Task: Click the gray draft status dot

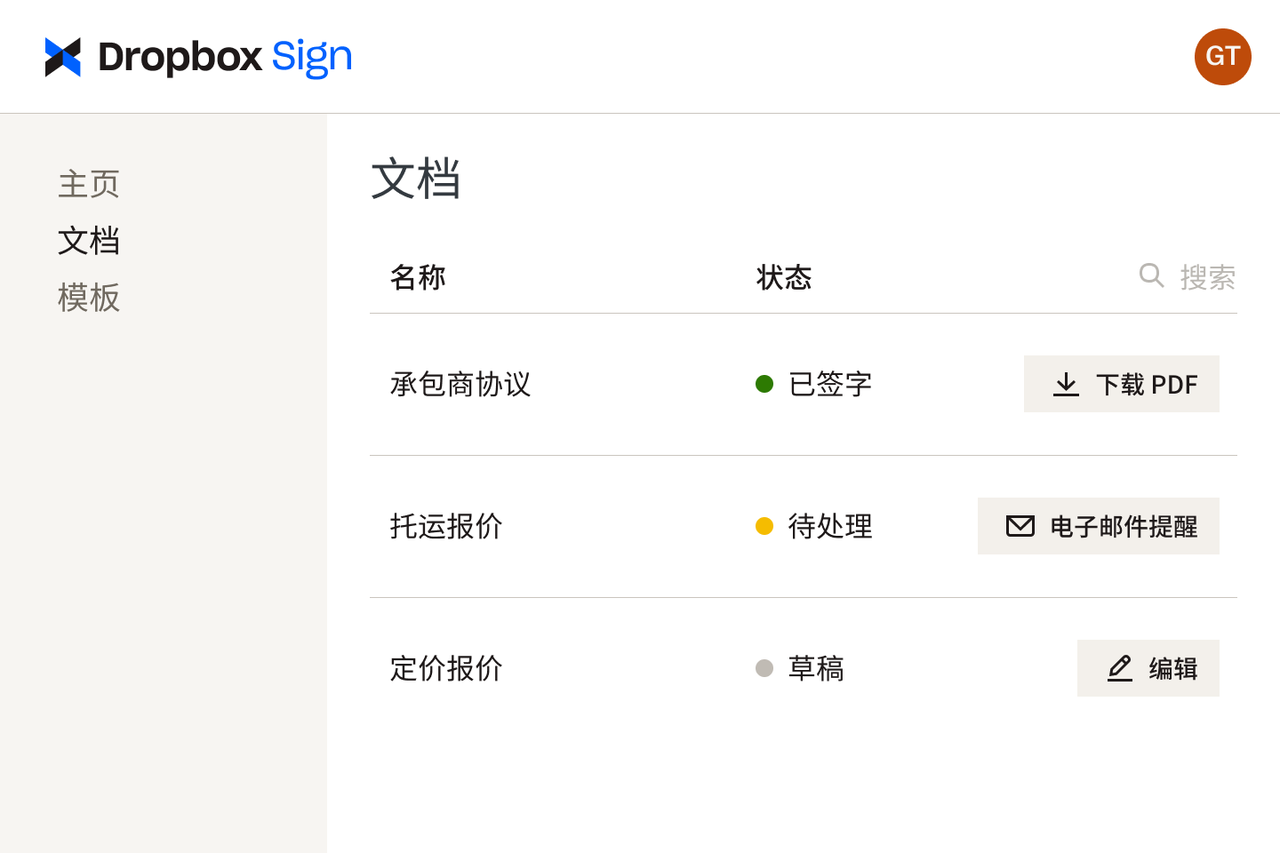Action: 766,668
